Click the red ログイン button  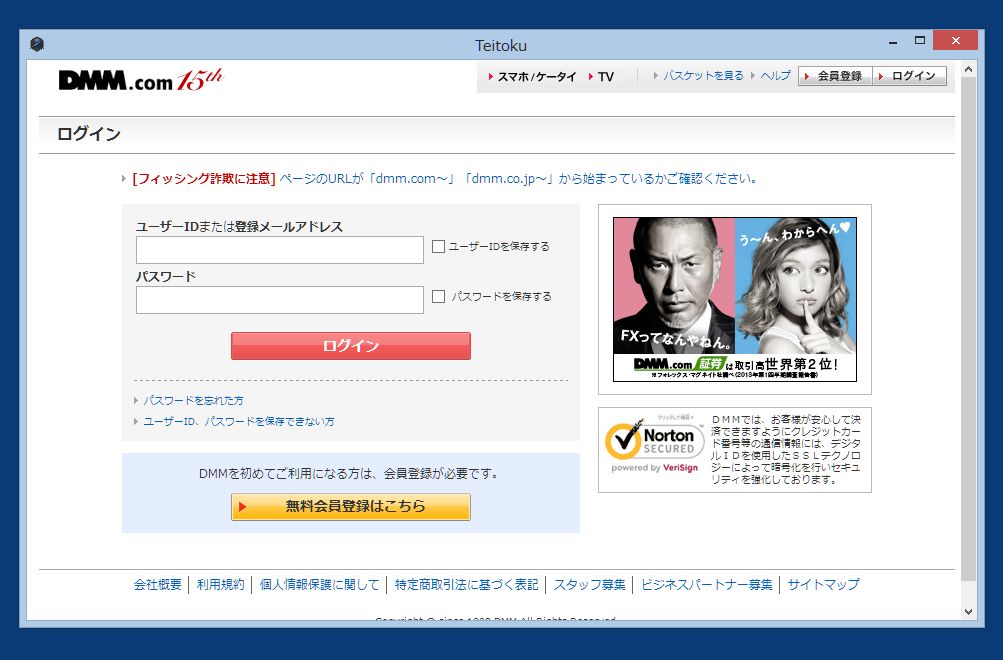coord(351,346)
